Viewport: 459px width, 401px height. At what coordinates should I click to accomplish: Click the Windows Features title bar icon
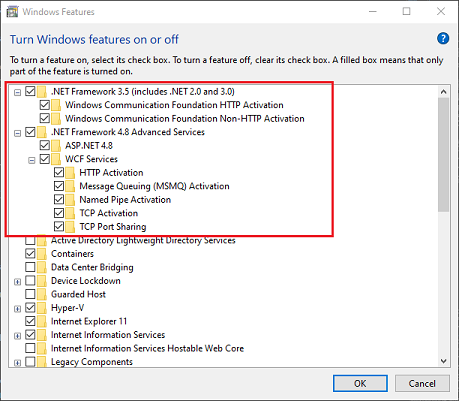click(x=12, y=12)
